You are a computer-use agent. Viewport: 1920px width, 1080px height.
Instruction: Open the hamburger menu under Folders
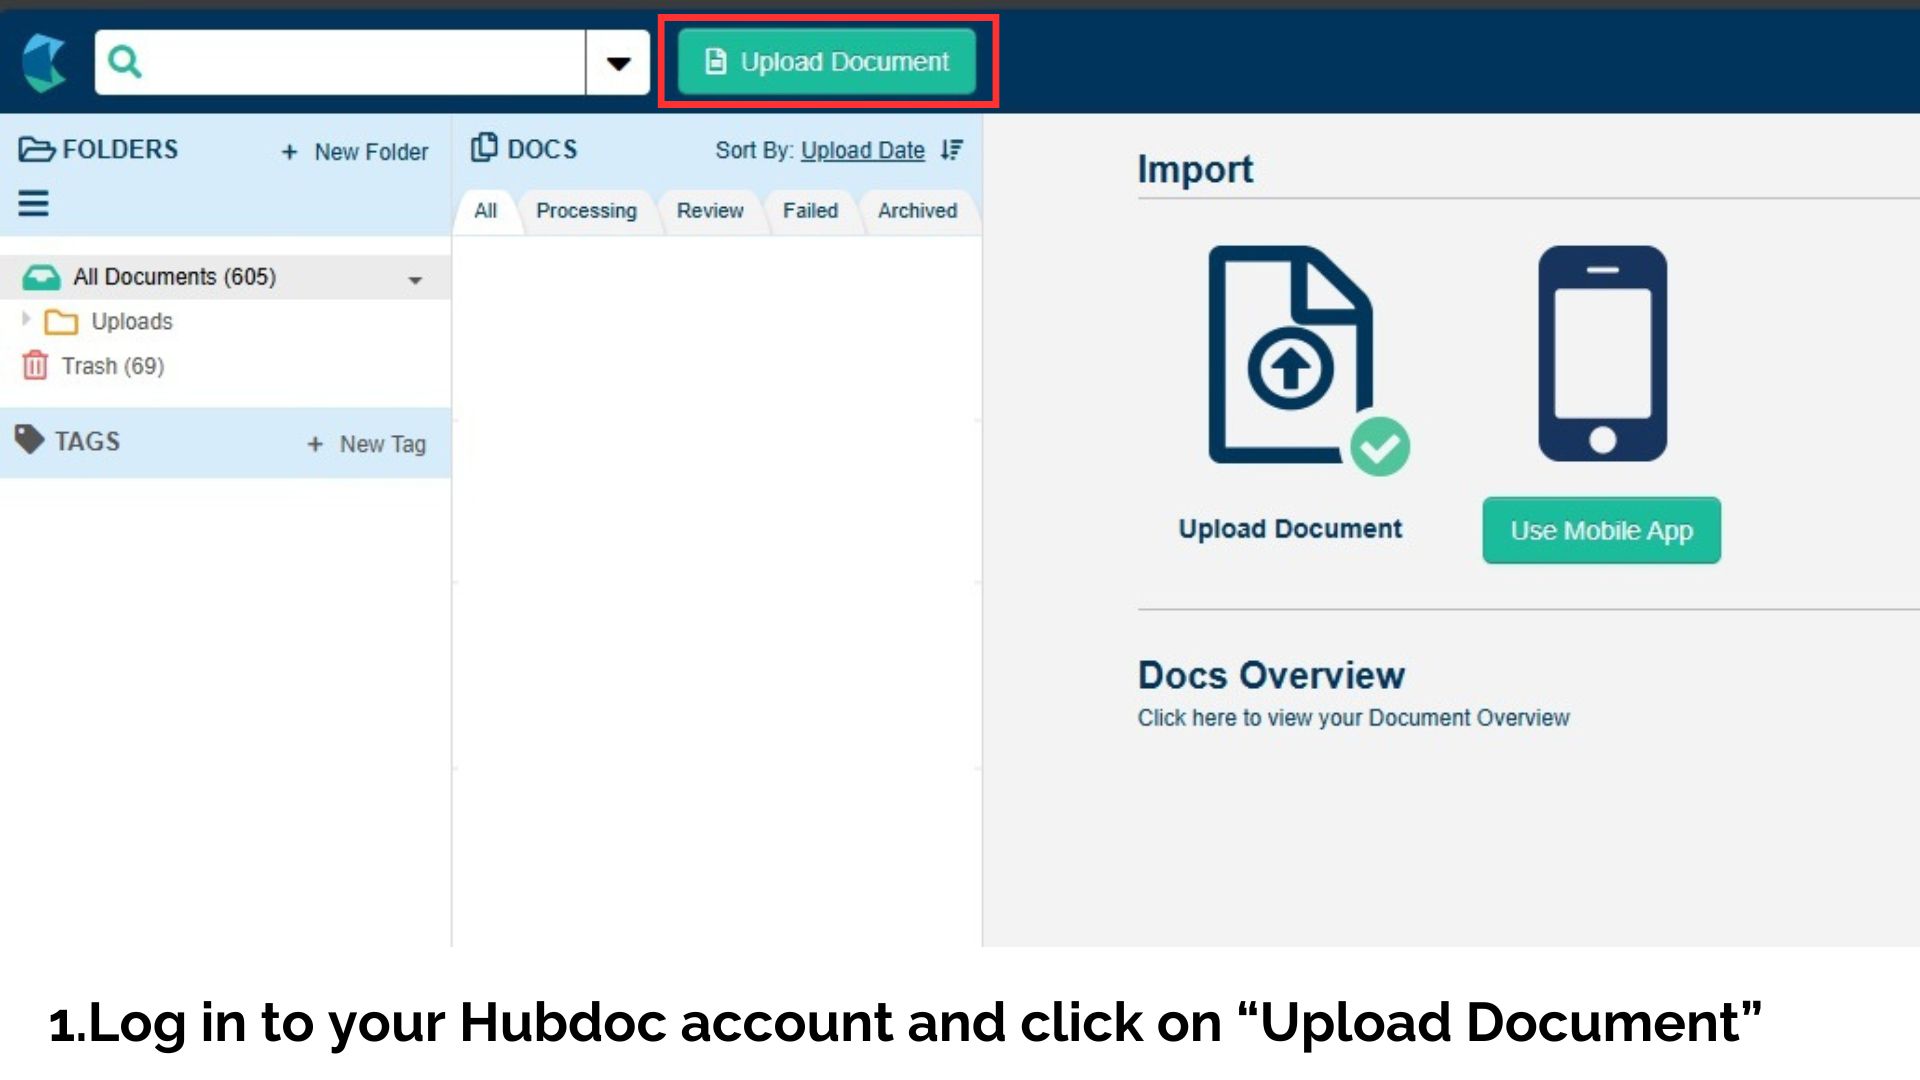pos(33,204)
